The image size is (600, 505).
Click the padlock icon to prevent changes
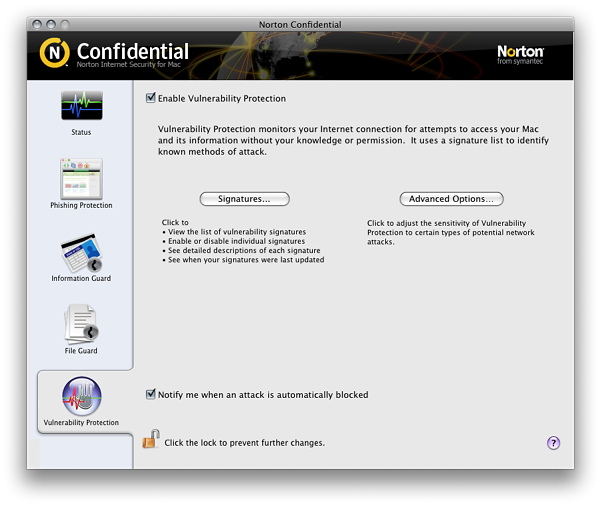click(150, 439)
